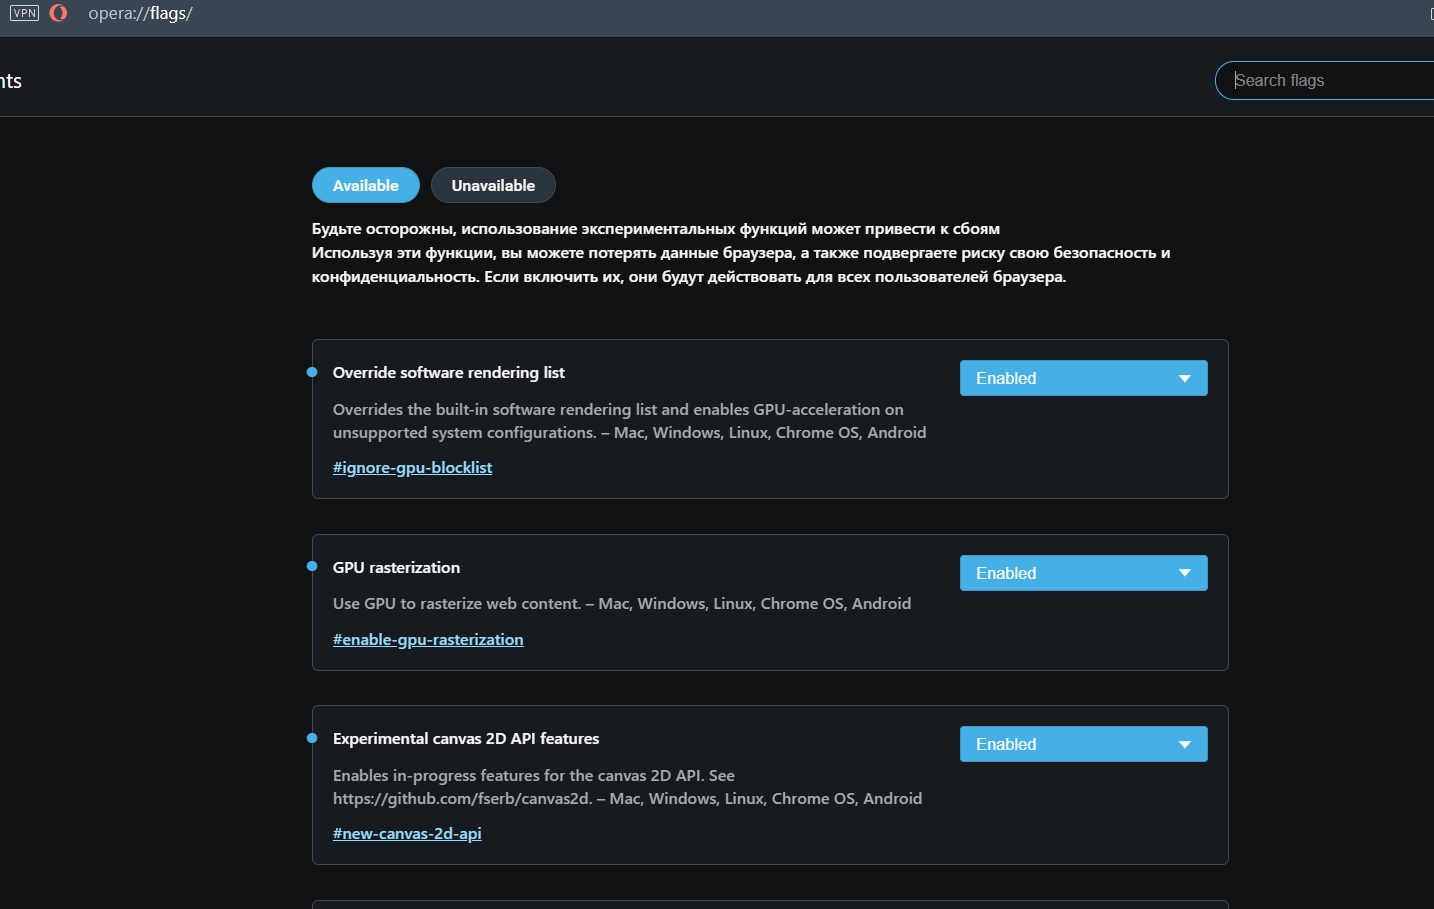The width and height of the screenshot is (1434, 909).
Task: Select the Override software rendering list title
Action: click(448, 372)
